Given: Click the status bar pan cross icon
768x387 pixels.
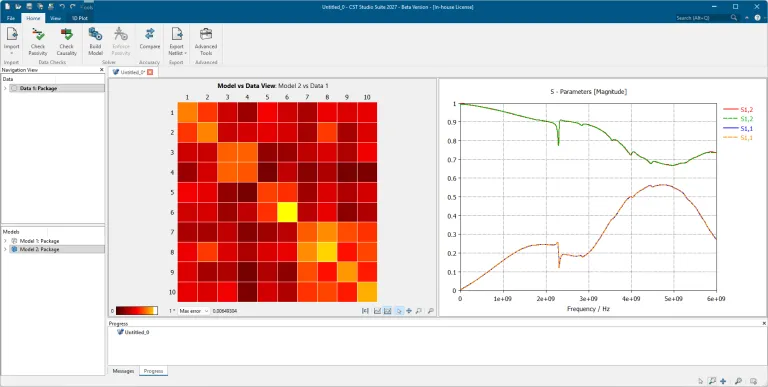Looking at the screenshot, I should (723, 381).
